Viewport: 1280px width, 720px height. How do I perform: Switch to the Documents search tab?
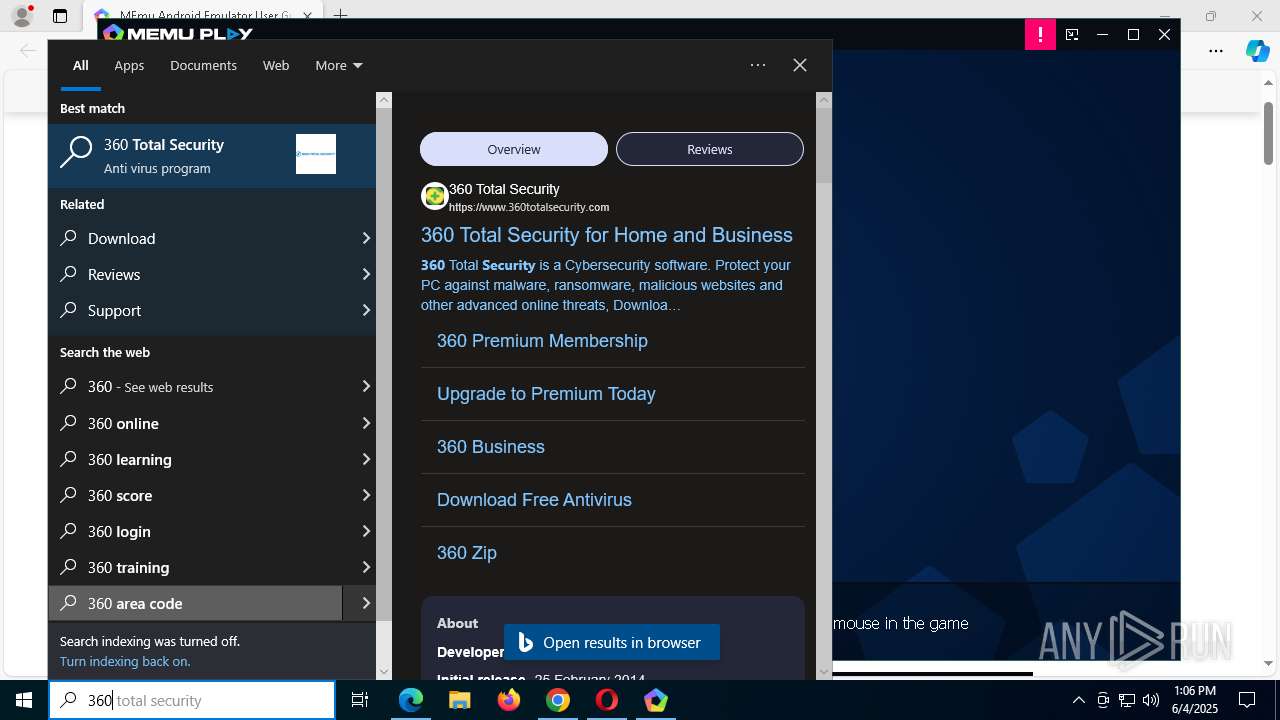pos(203,65)
